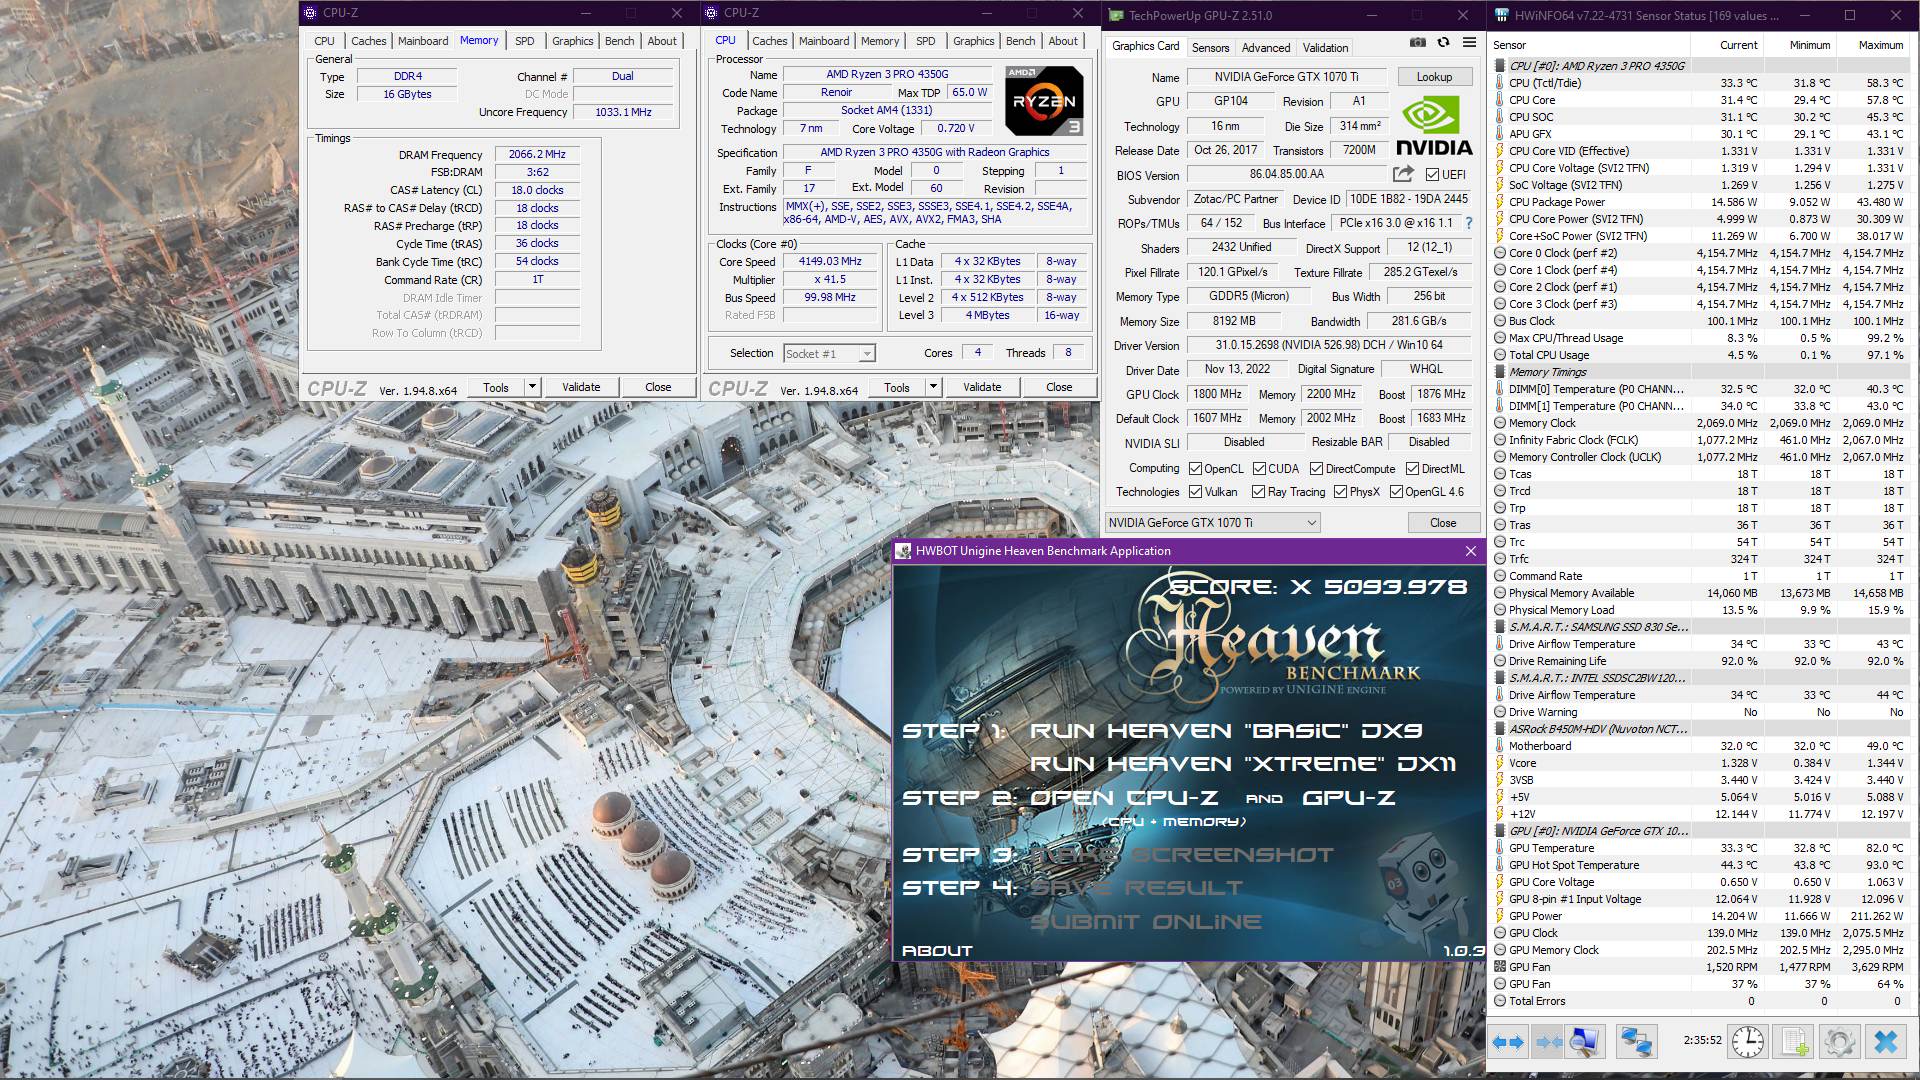Image resolution: width=1920 pixels, height=1080 pixels.
Task: Take a GPU-Z screenshot with the camera icon
Action: pos(1417,42)
